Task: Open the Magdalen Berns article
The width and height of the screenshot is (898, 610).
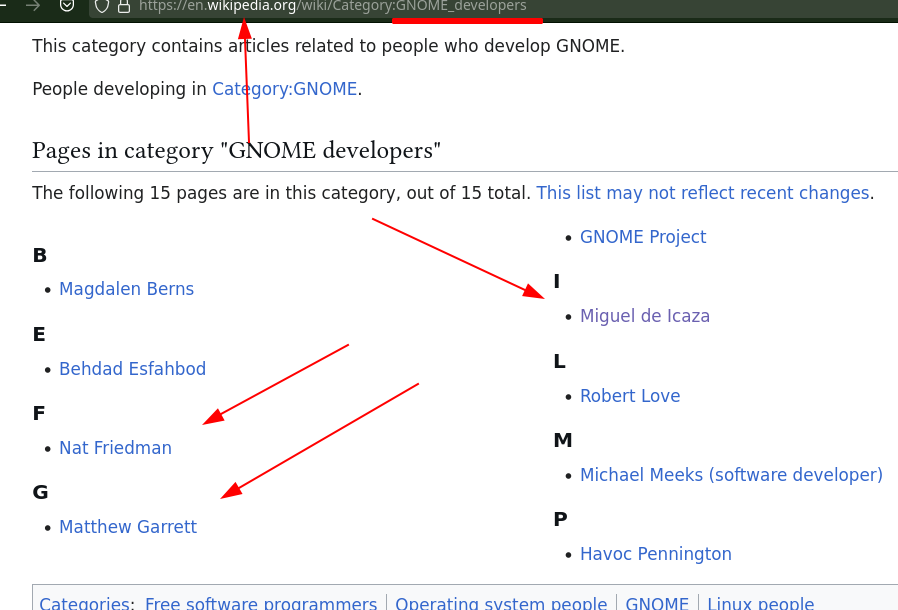Action: click(127, 289)
